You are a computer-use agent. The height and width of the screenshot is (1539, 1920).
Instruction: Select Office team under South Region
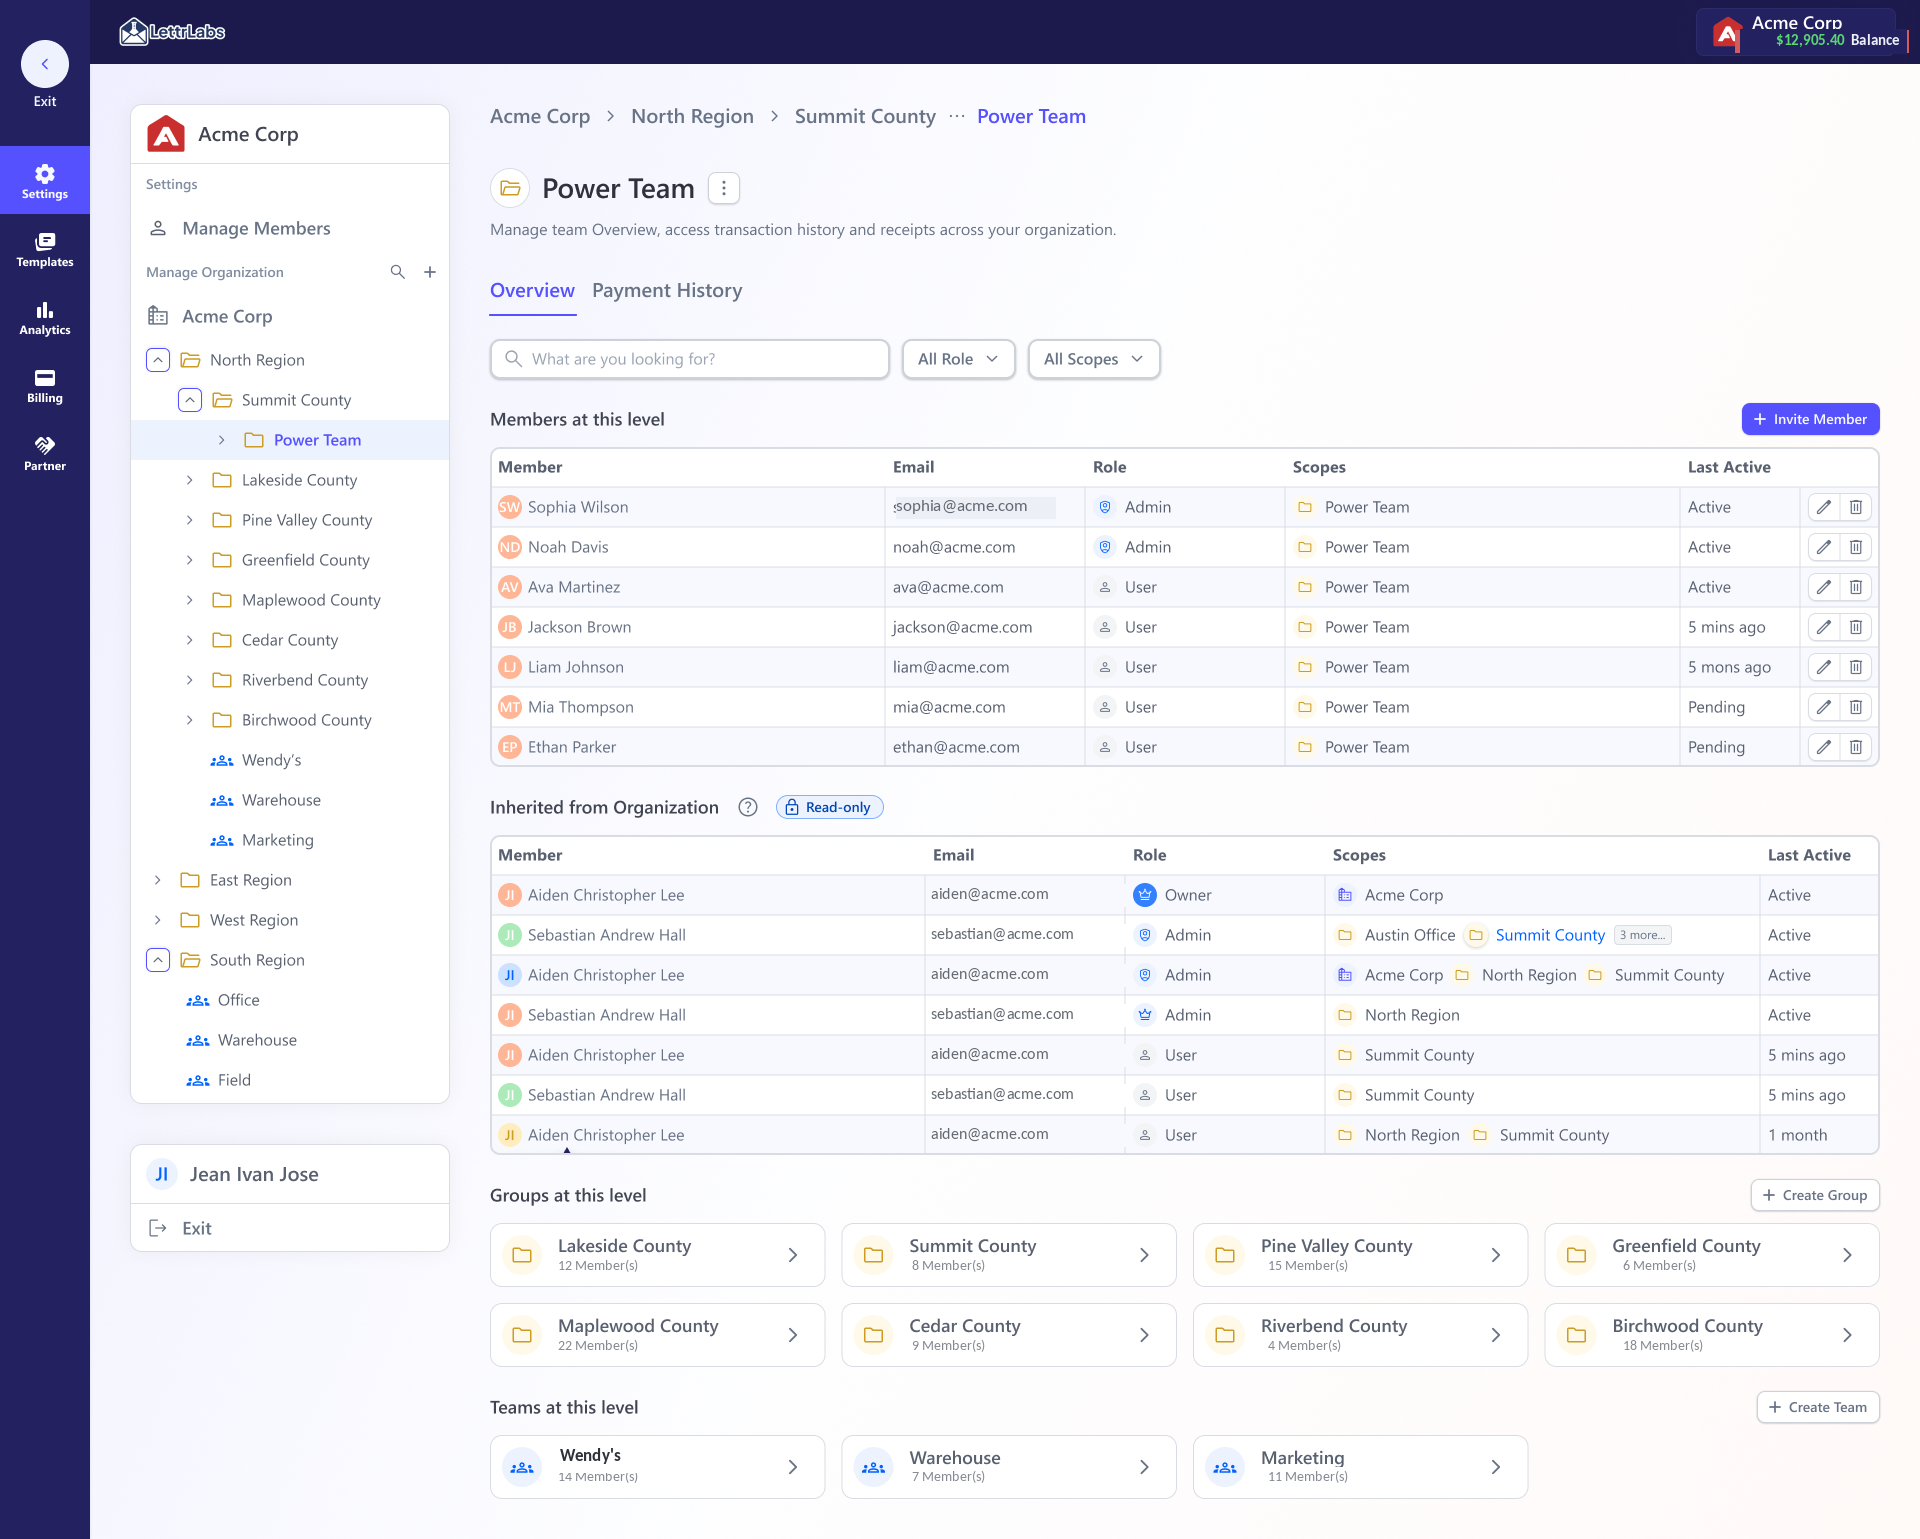[238, 1000]
